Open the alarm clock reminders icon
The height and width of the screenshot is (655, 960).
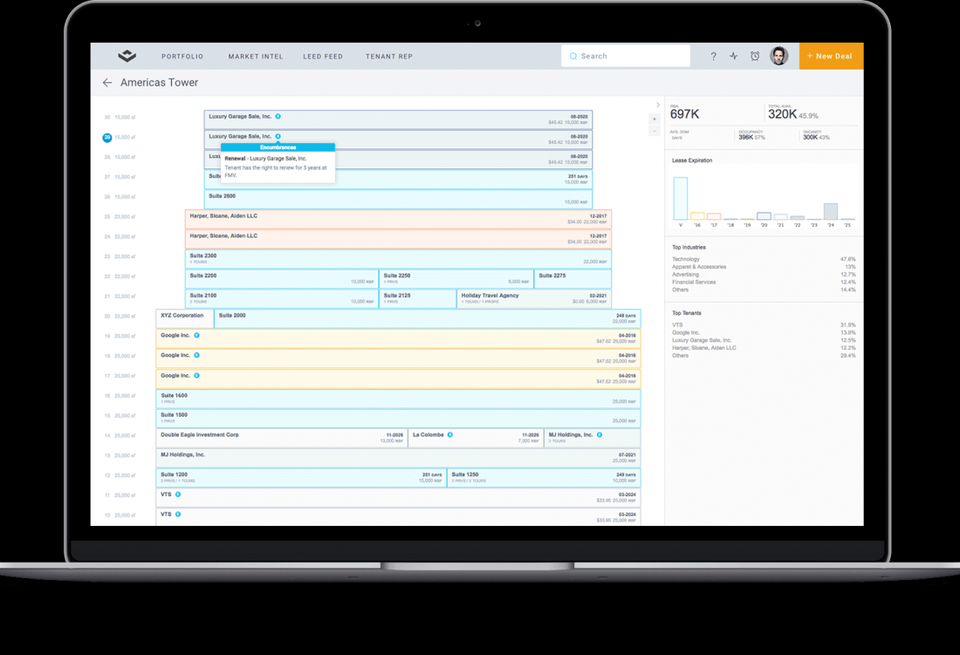point(755,56)
